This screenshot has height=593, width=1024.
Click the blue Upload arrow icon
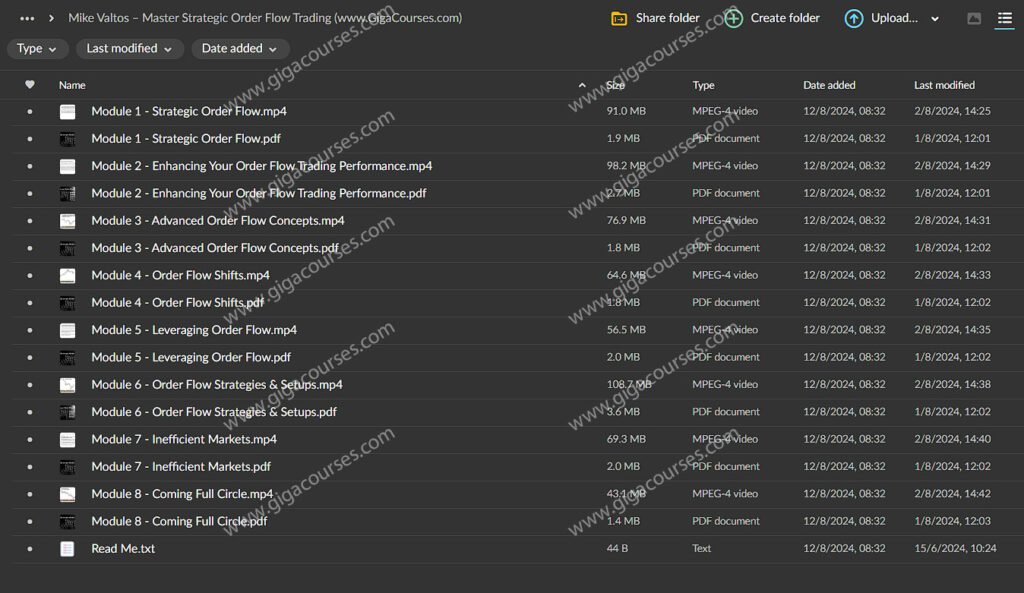854,18
